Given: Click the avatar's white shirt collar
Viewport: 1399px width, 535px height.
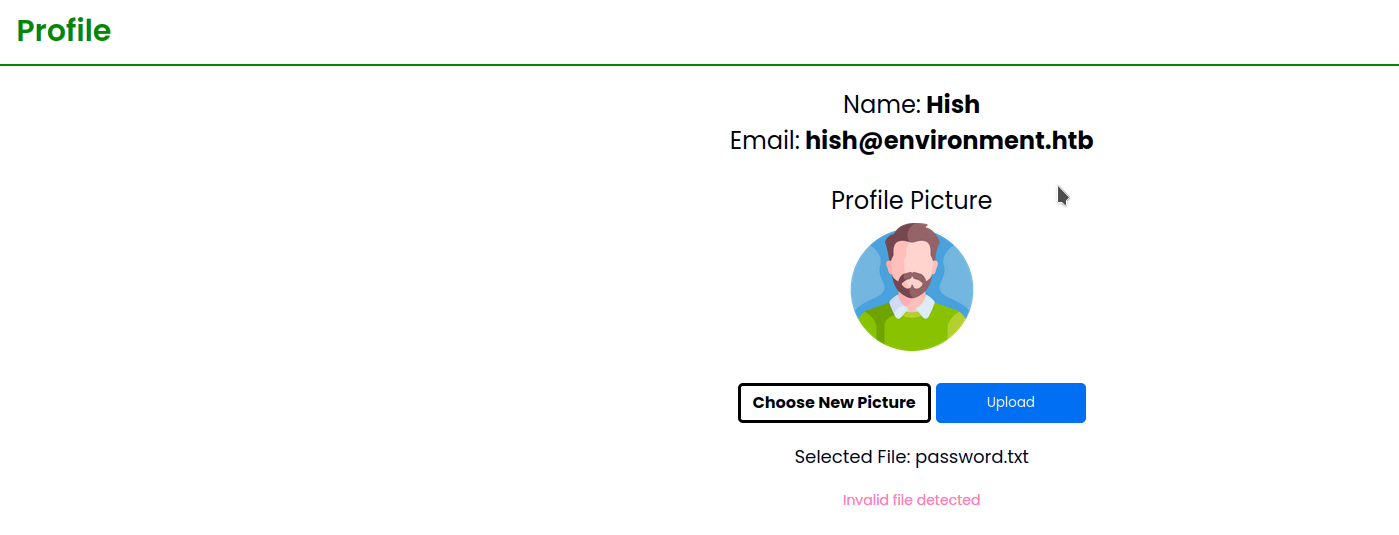Looking at the screenshot, I should click(x=898, y=309).
